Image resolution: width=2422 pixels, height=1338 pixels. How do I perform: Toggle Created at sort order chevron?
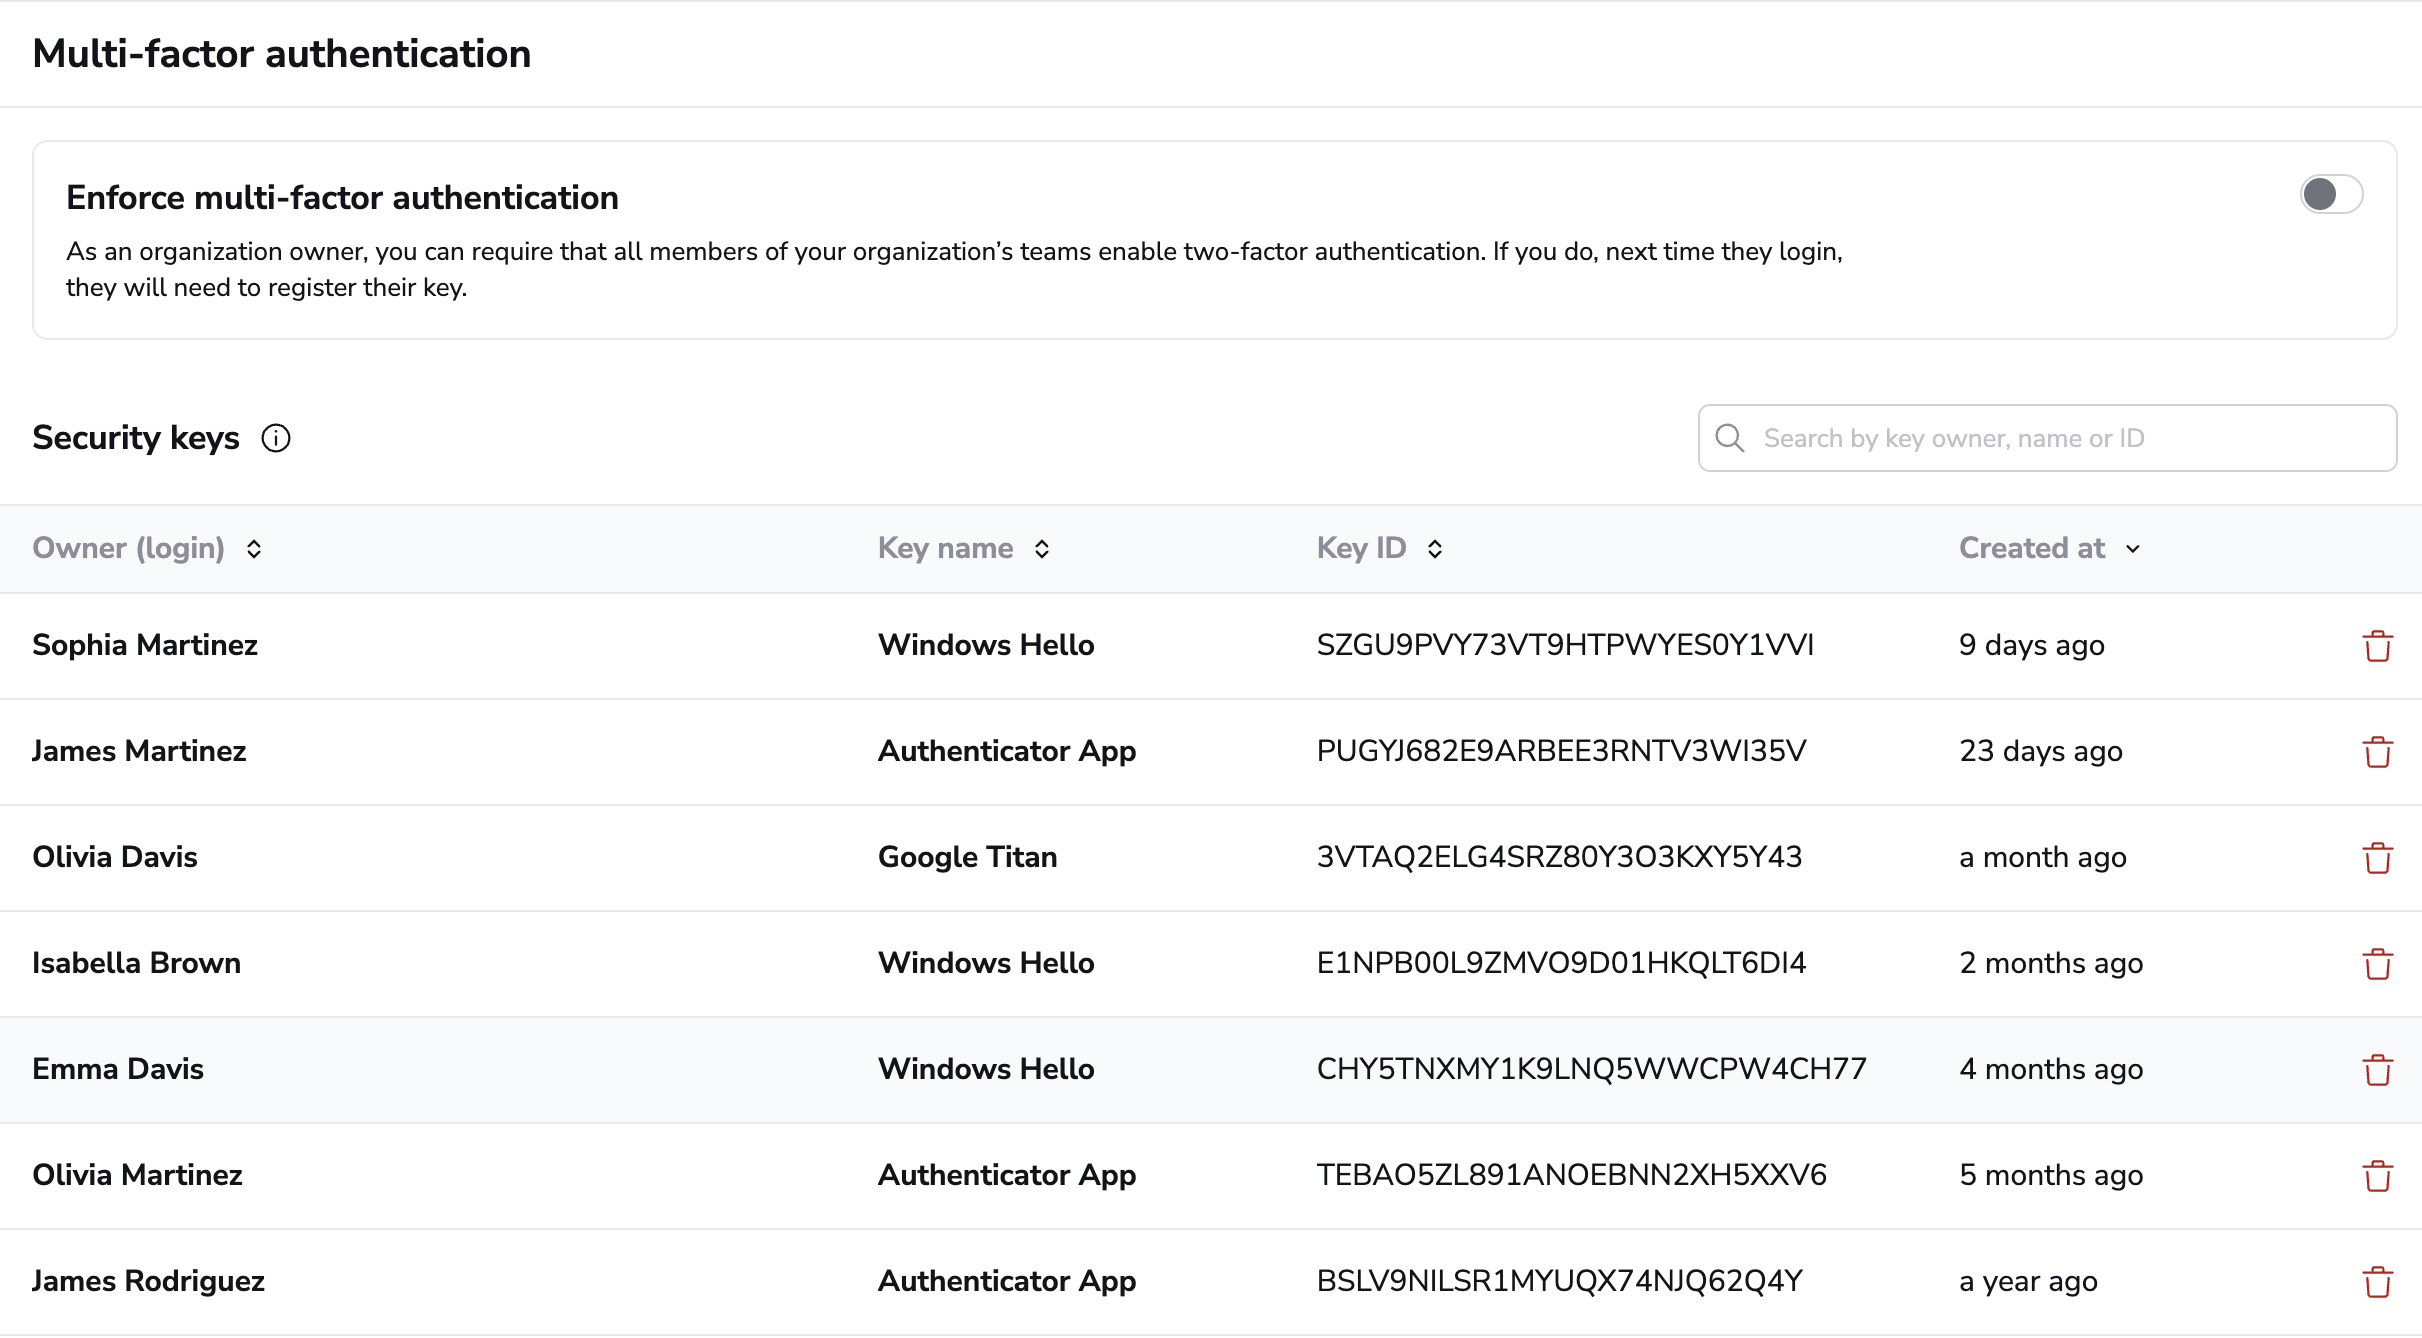tap(2133, 549)
